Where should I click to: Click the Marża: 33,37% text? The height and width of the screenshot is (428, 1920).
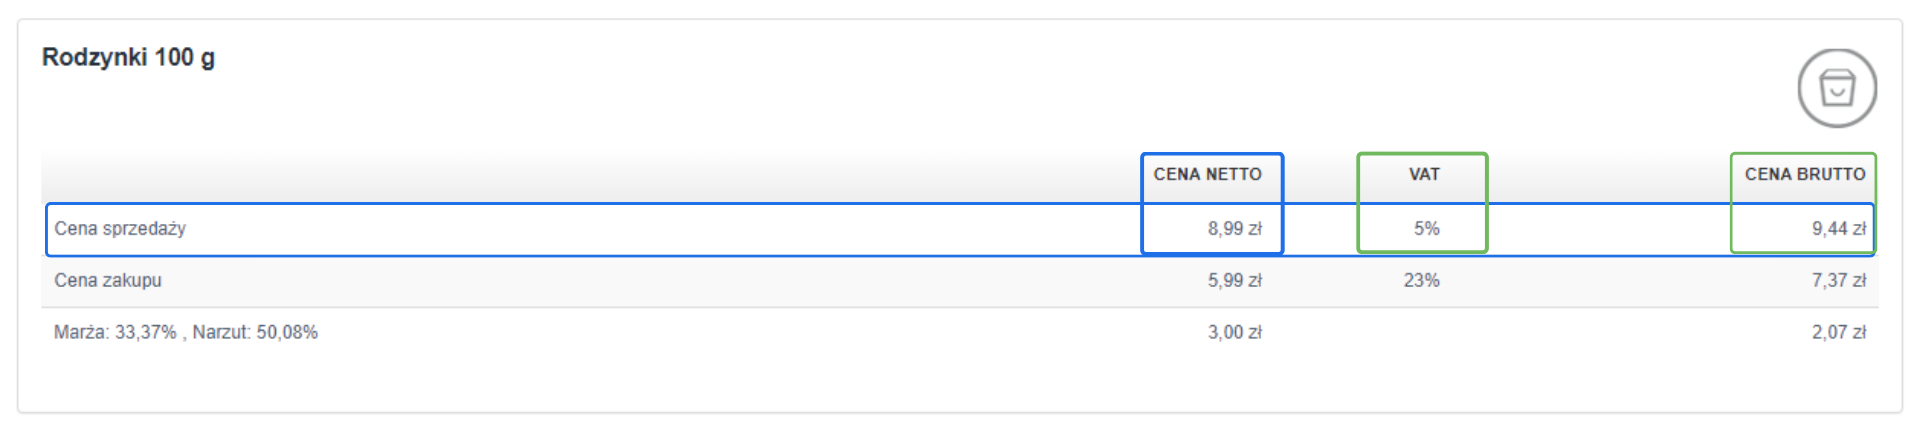115,333
